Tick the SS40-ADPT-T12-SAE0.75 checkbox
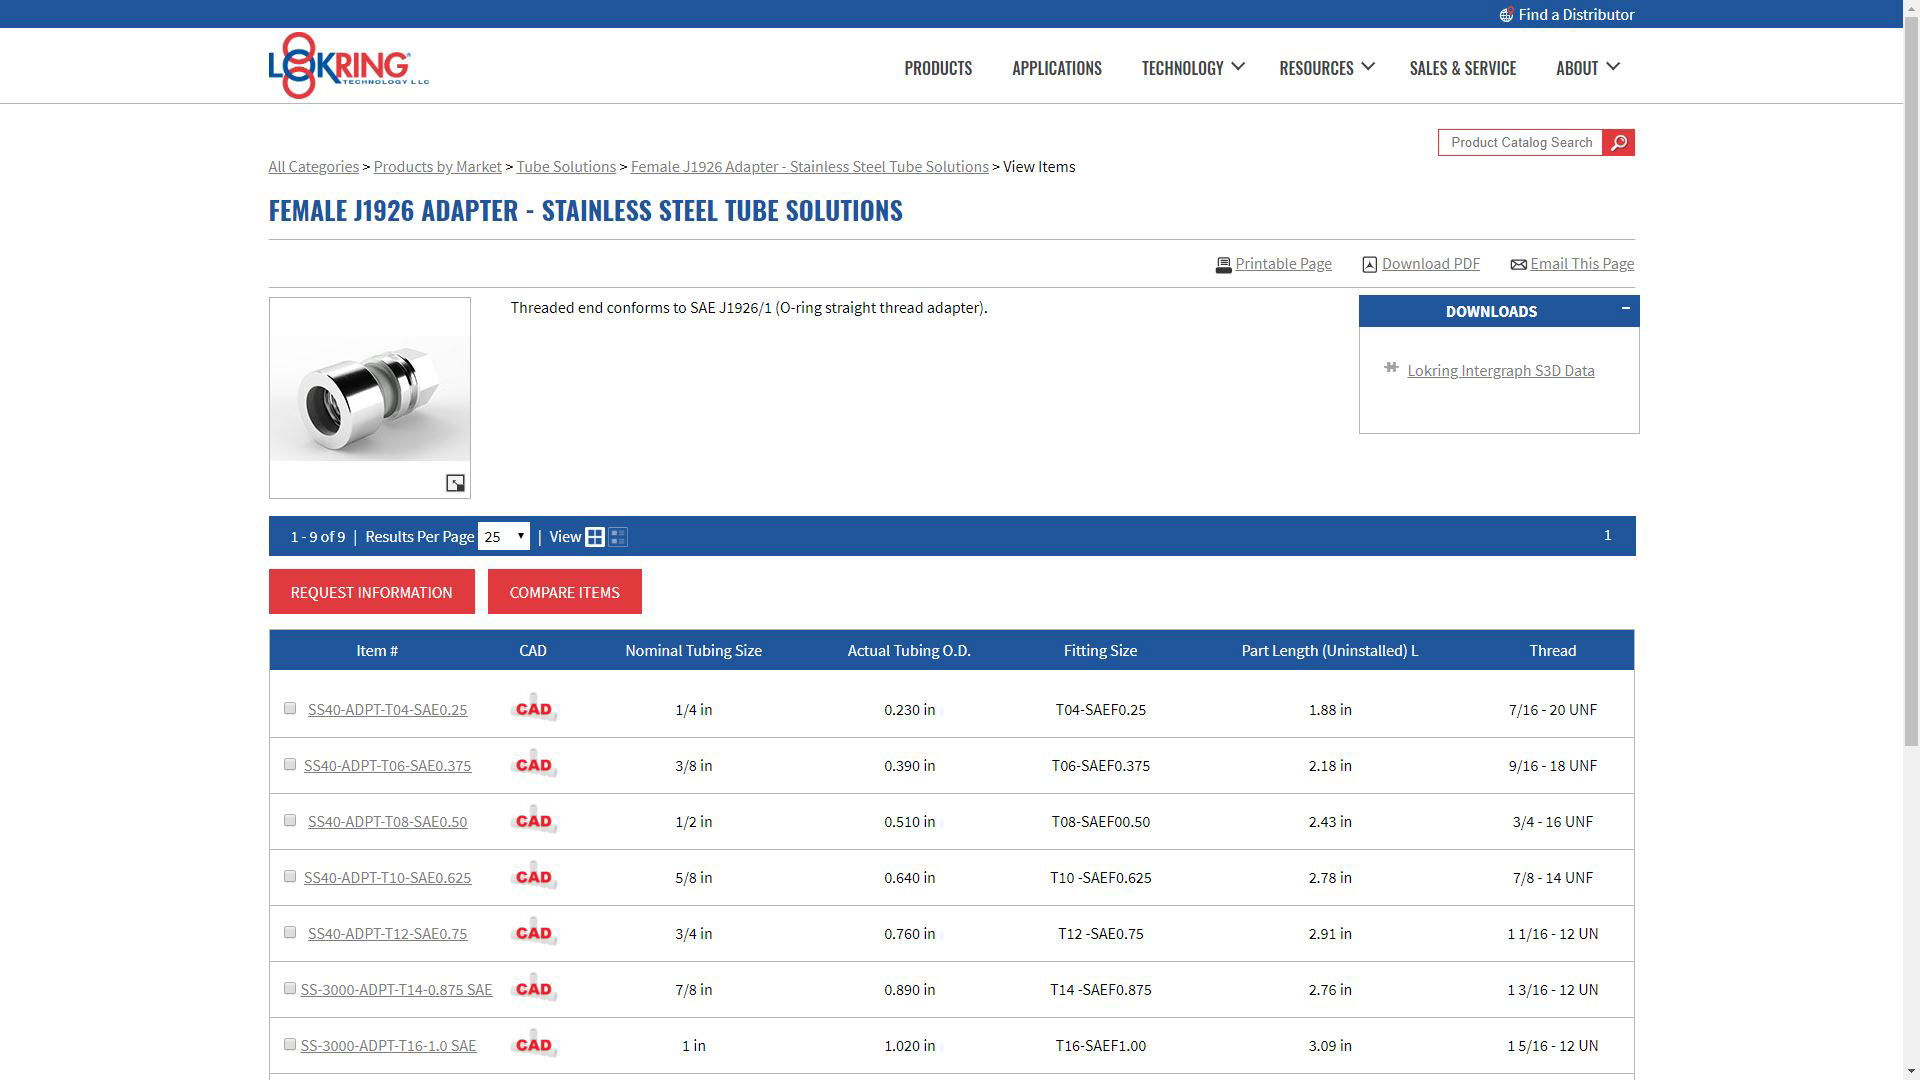This screenshot has width=1920, height=1080. coord(290,932)
